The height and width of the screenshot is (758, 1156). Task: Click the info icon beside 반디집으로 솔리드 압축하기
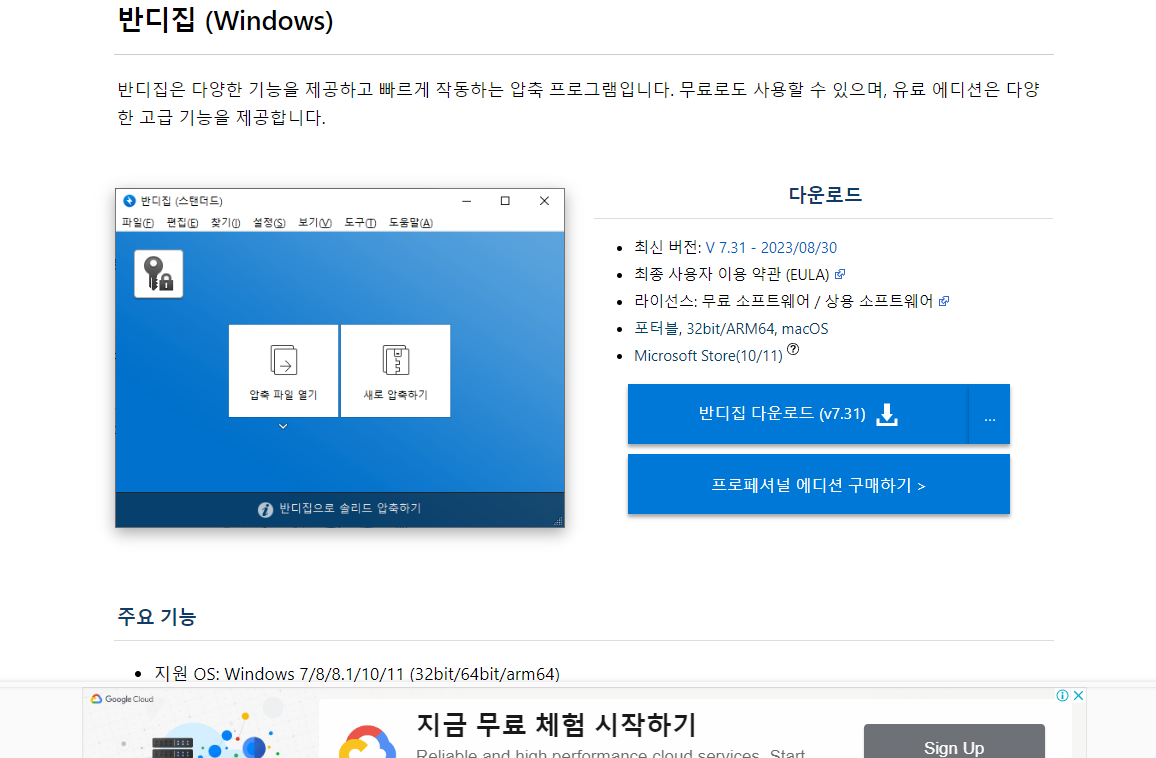click(265, 510)
